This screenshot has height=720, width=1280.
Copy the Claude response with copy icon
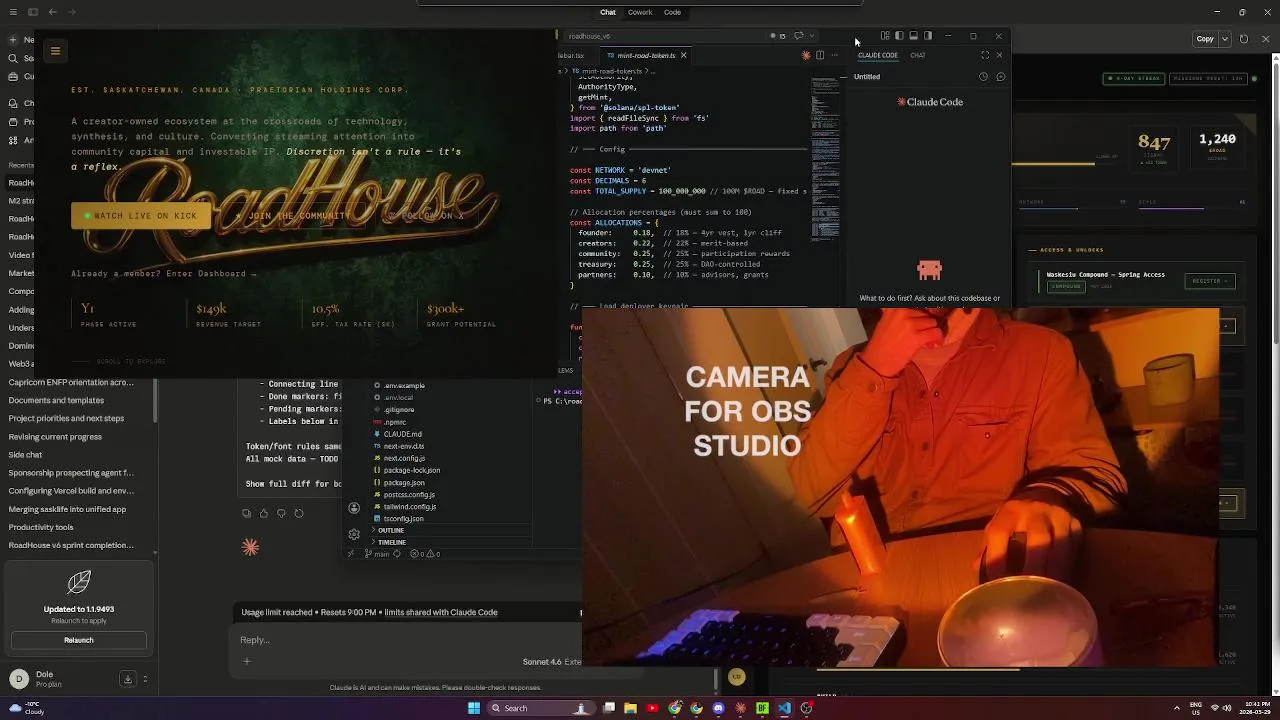click(x=246, y=514)
